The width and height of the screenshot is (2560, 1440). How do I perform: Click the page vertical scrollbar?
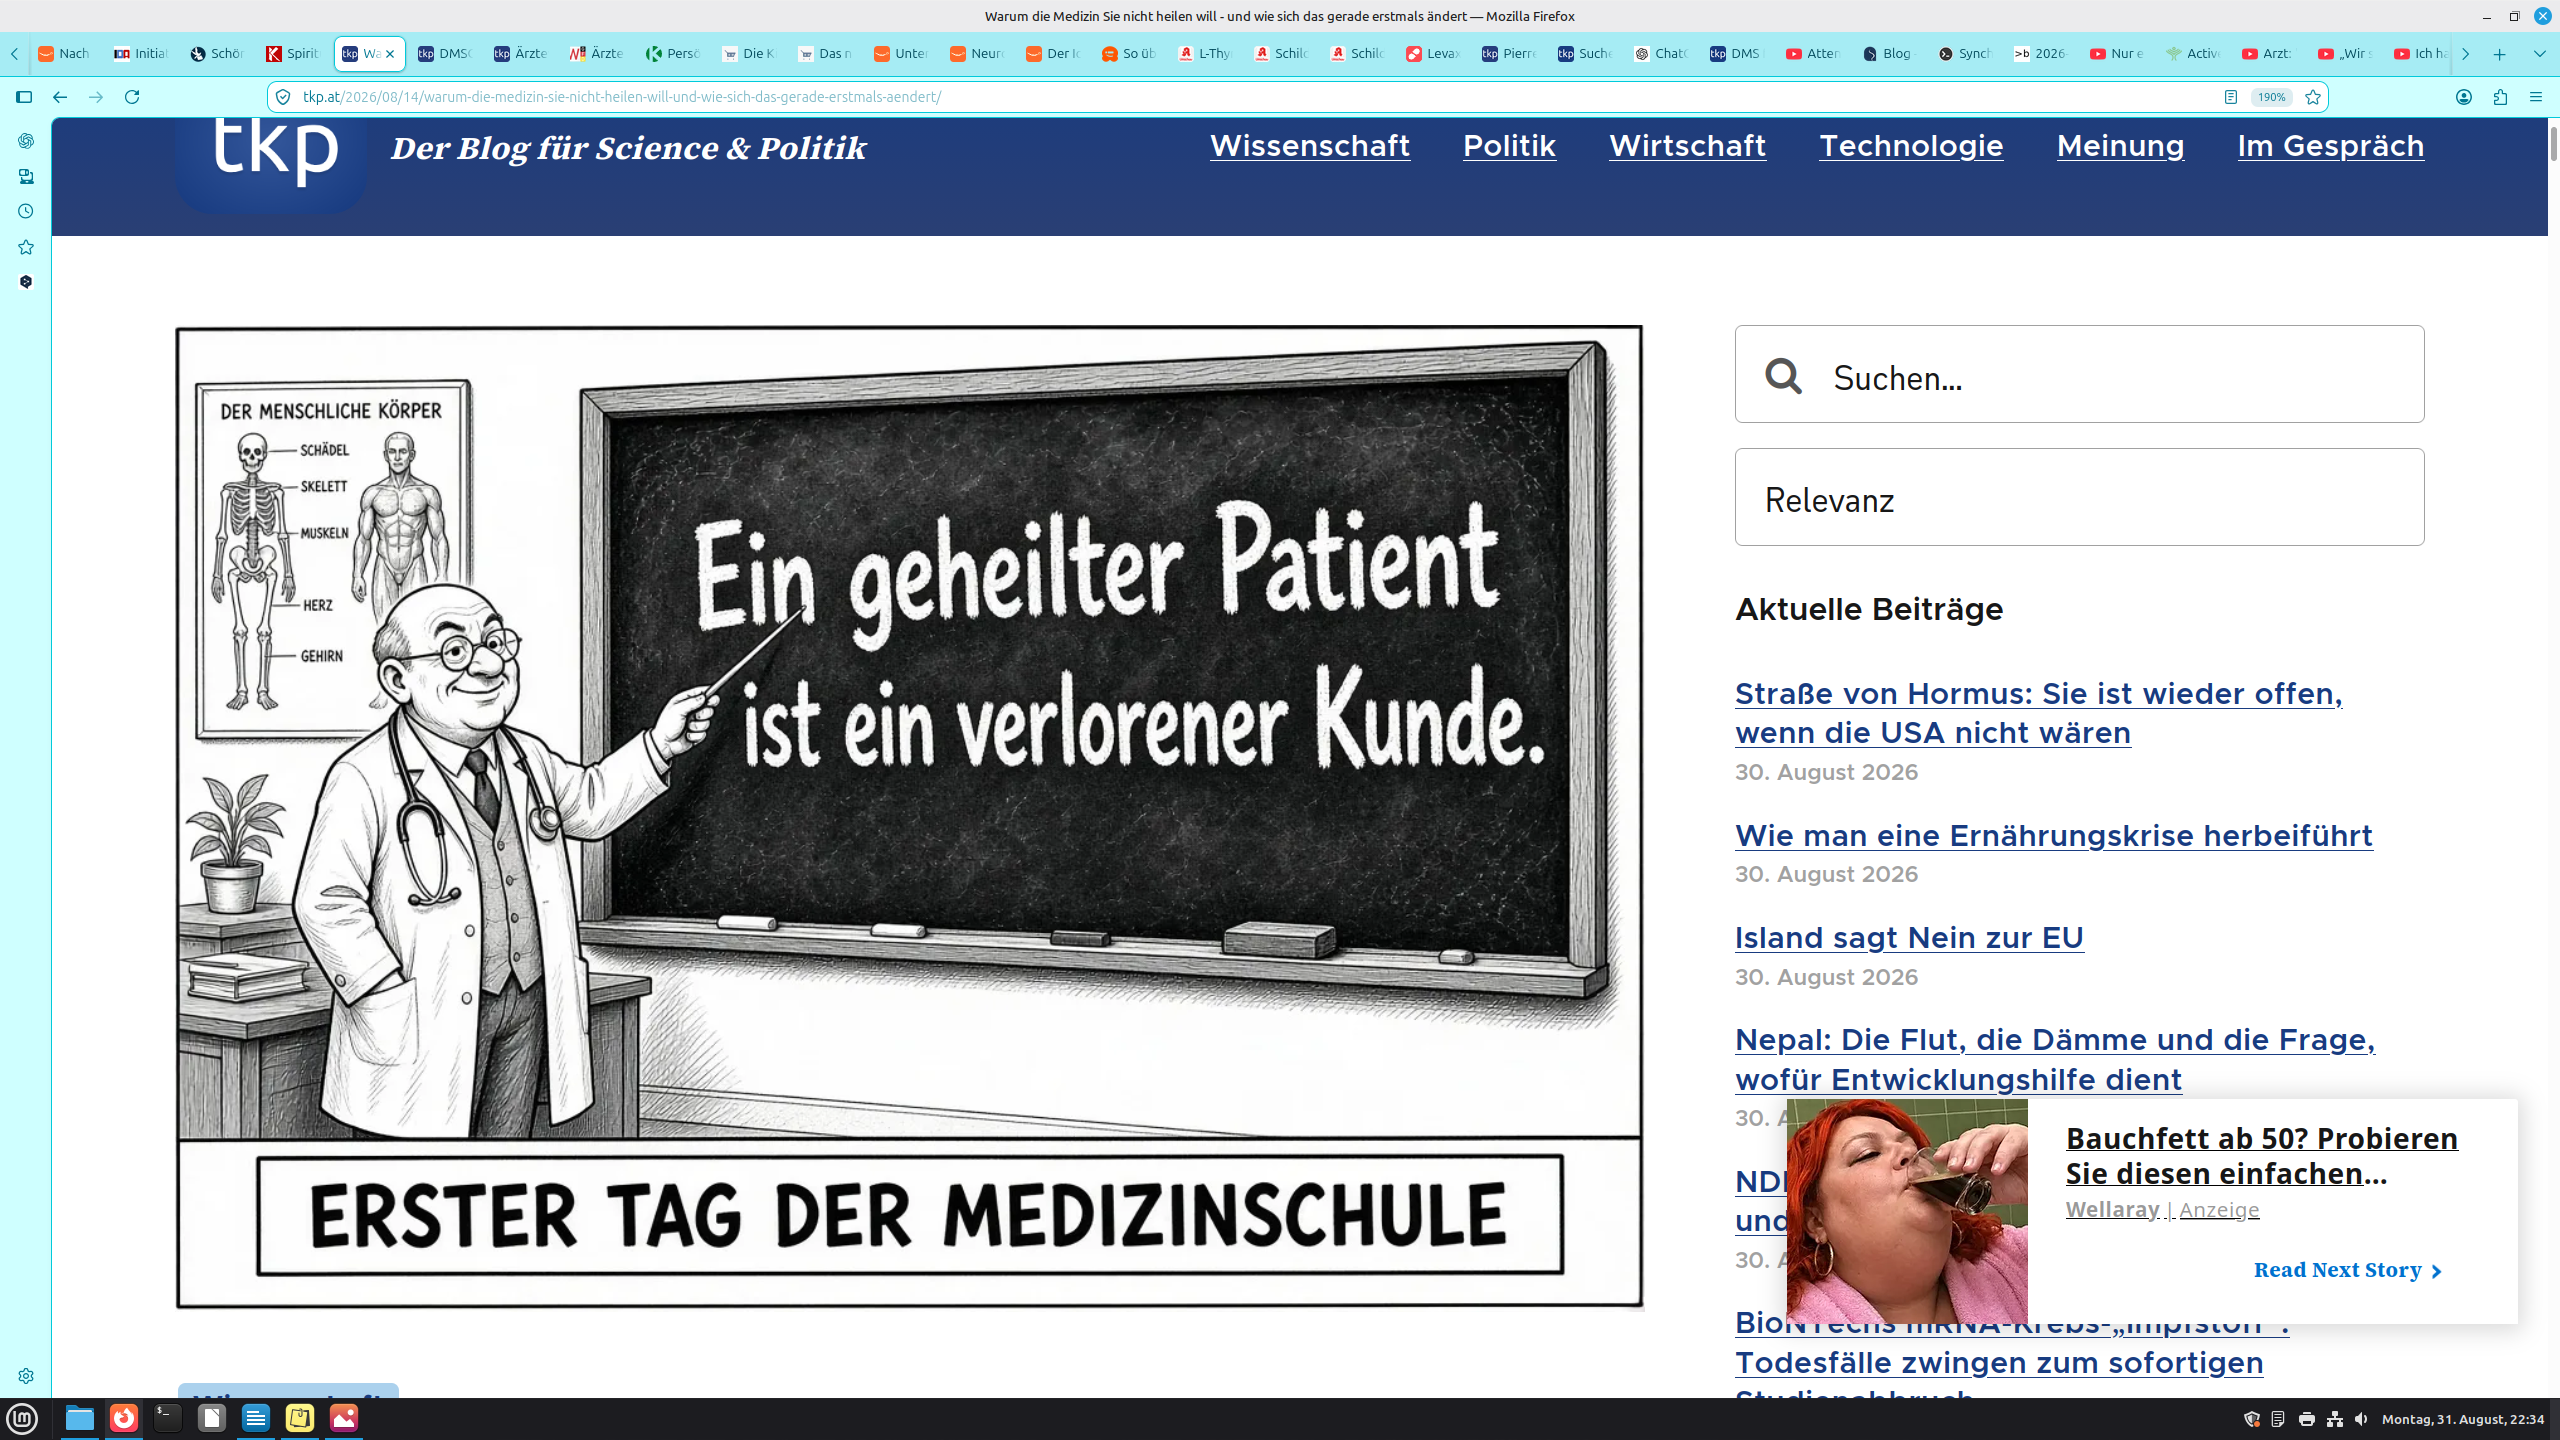[x=2553, y=145]
